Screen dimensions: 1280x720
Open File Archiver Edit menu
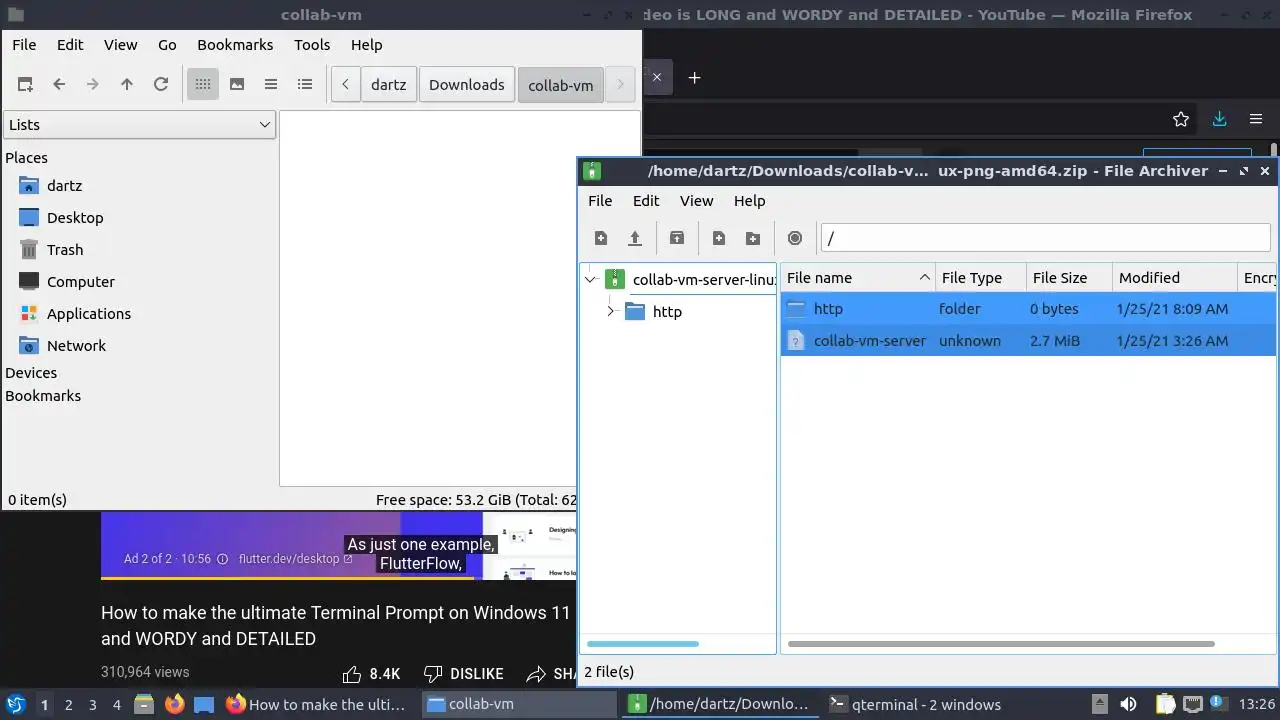click(646, 201)
